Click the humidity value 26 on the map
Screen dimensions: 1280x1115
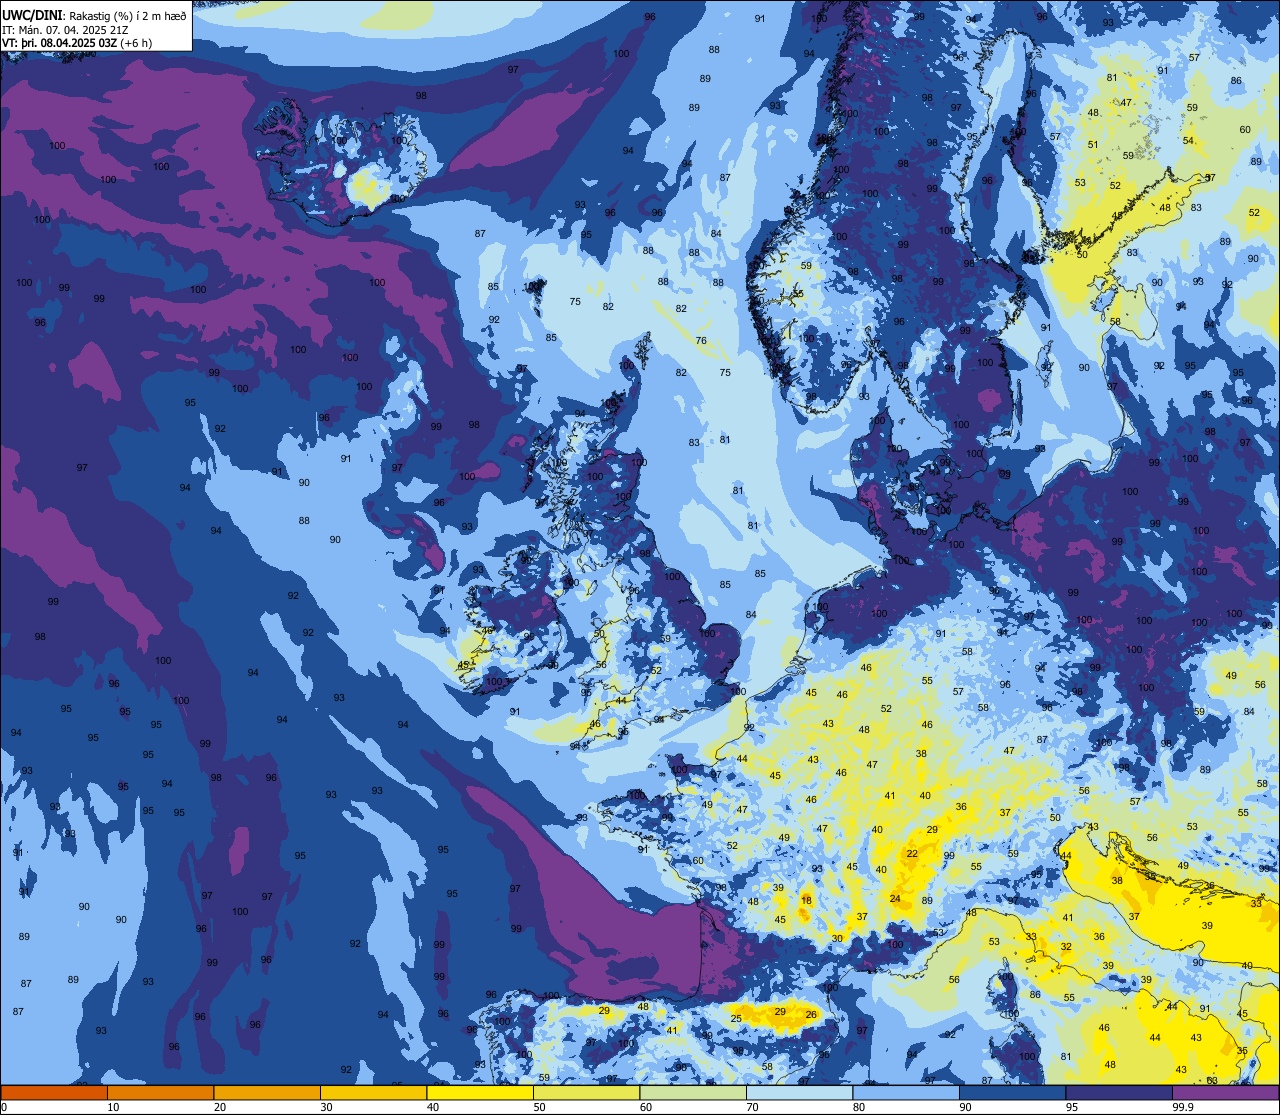(x=811, y=1015)
